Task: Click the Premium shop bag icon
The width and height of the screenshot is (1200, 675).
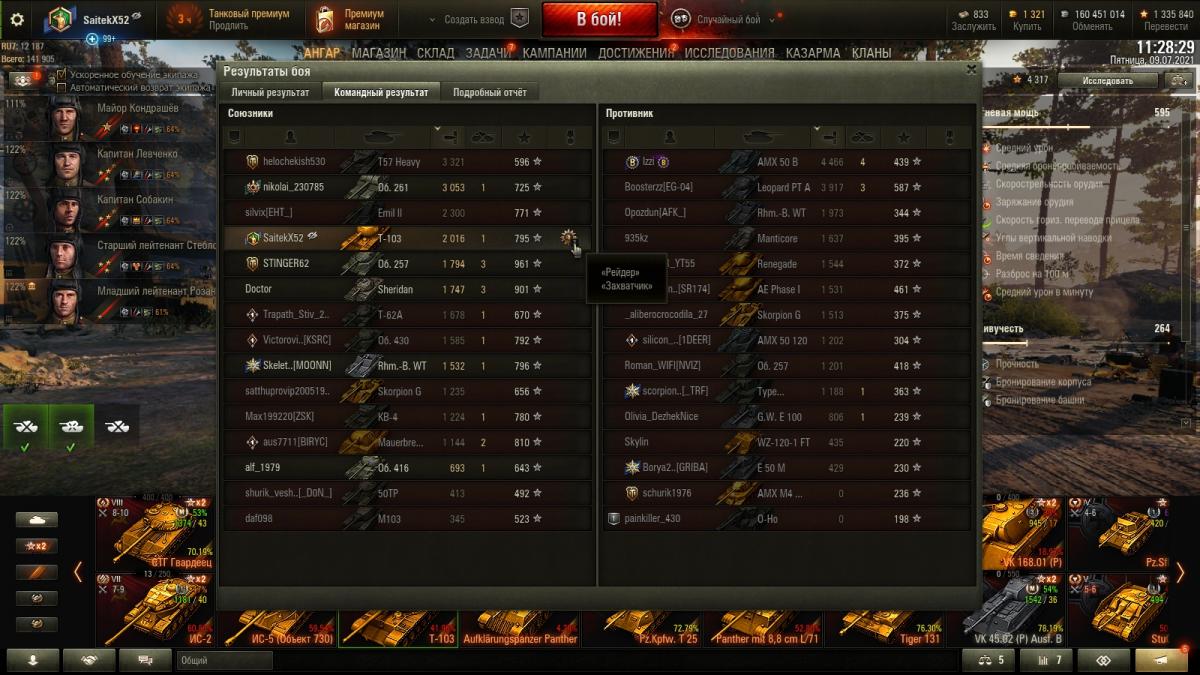Action: (325, 19)
